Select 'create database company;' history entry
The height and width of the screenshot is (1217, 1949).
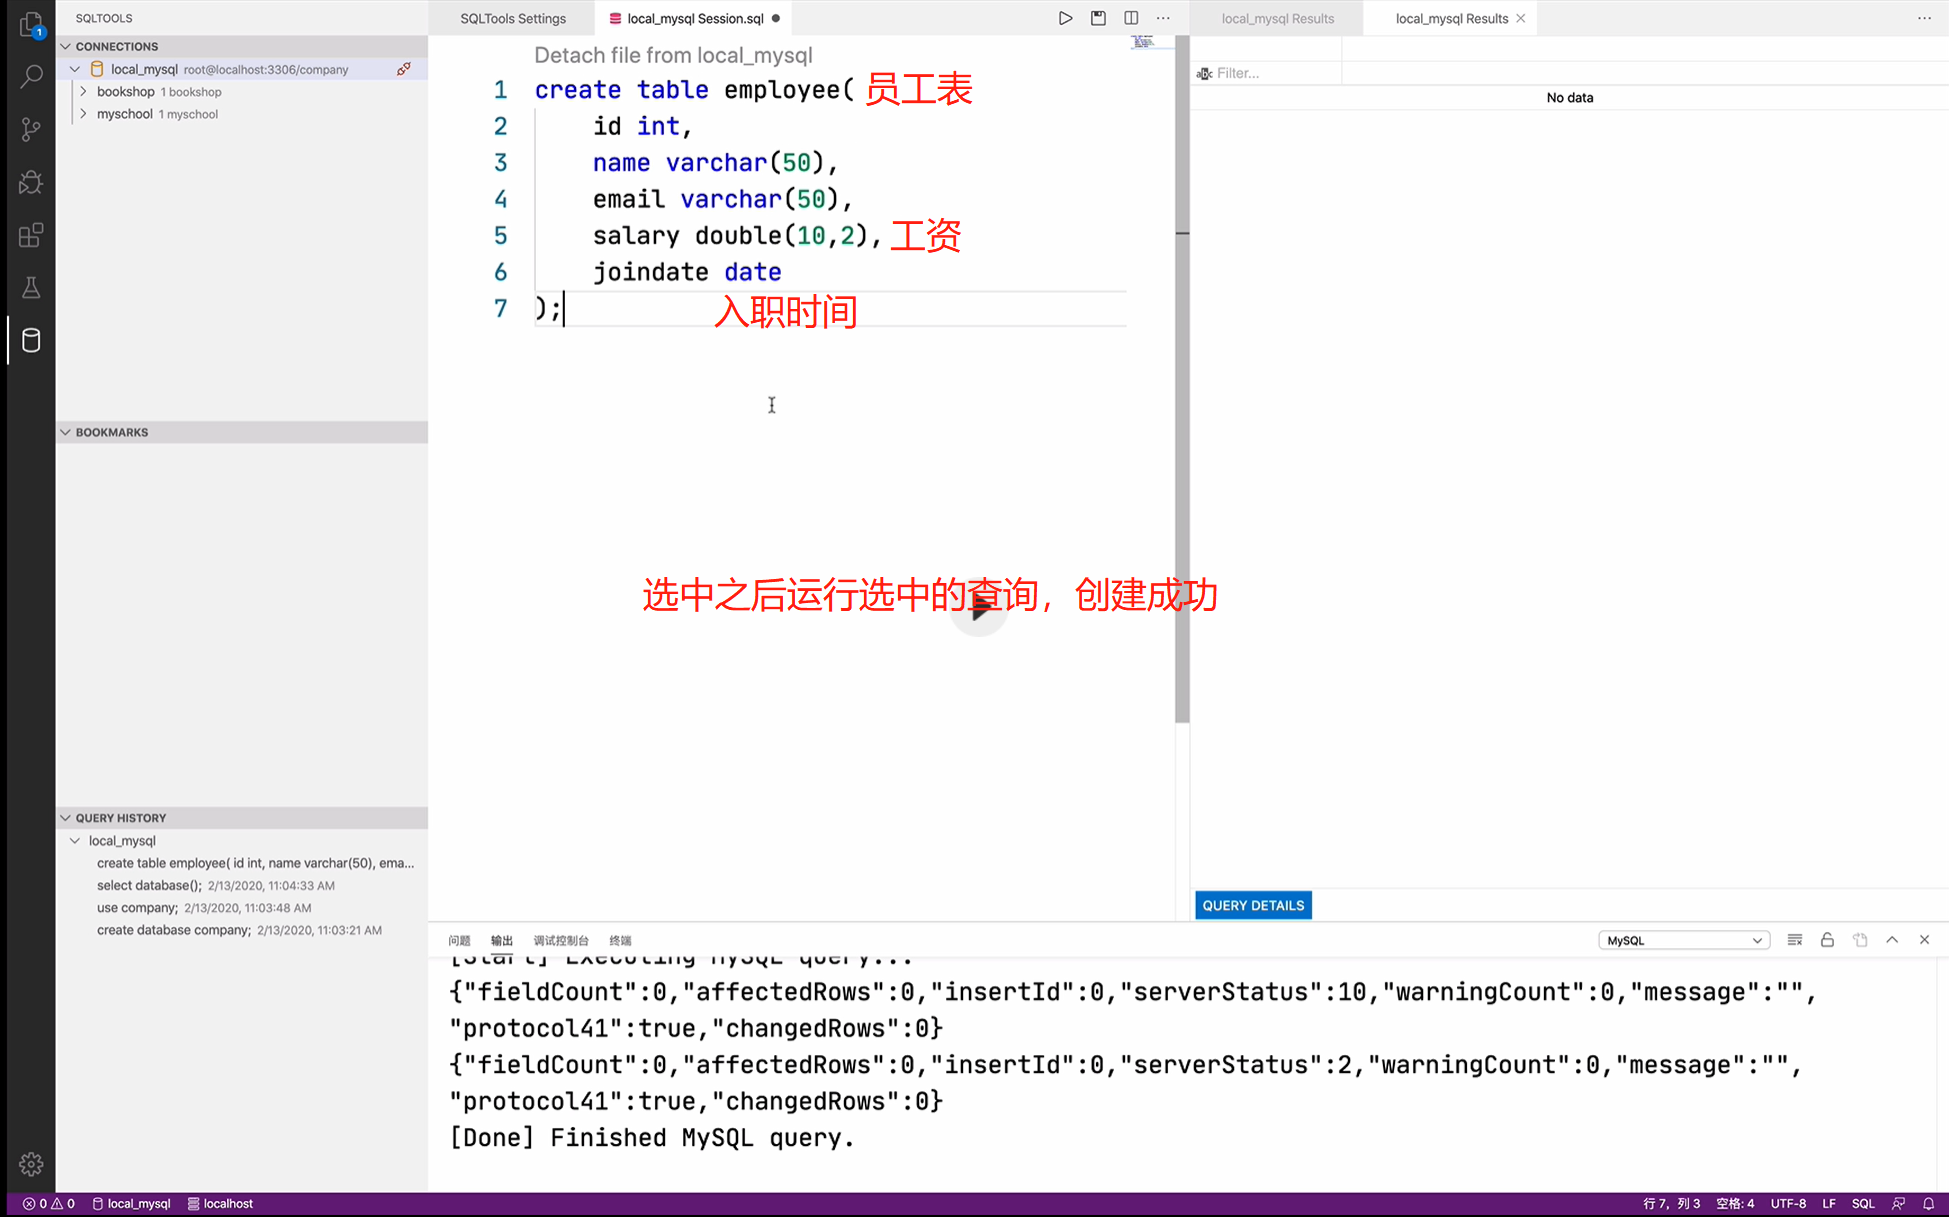[x=239, y=930]
